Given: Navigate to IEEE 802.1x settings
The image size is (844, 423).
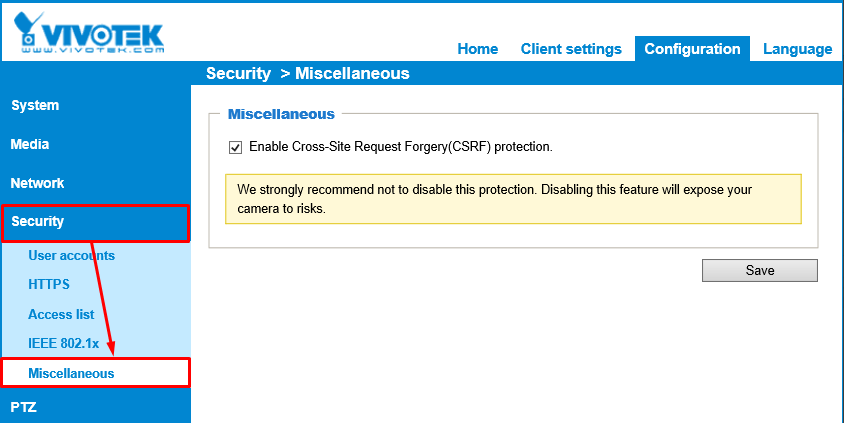Looking at the screenshot, I should (64, 343).
